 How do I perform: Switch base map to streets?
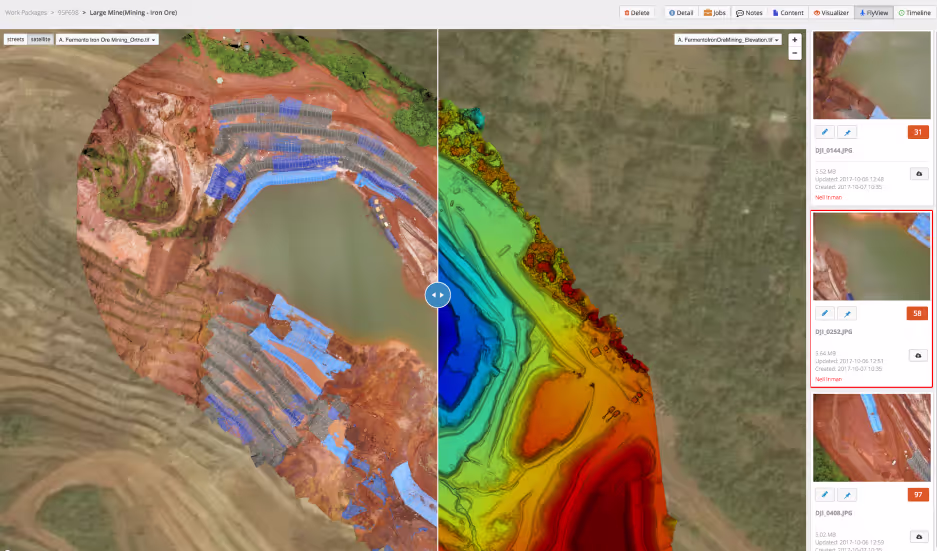click(x=16, y=39)
